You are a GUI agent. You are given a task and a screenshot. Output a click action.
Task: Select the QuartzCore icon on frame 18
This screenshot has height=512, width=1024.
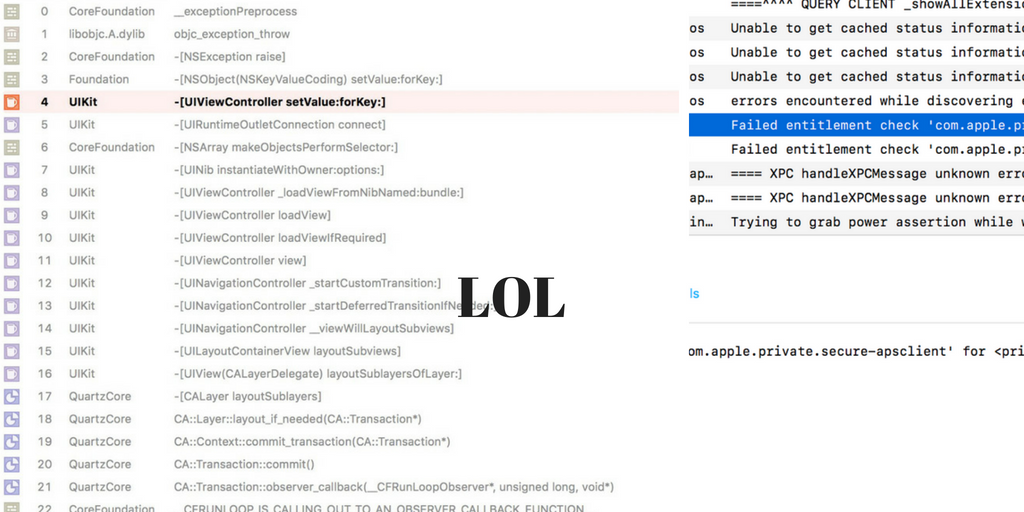[x=12, y=419]
